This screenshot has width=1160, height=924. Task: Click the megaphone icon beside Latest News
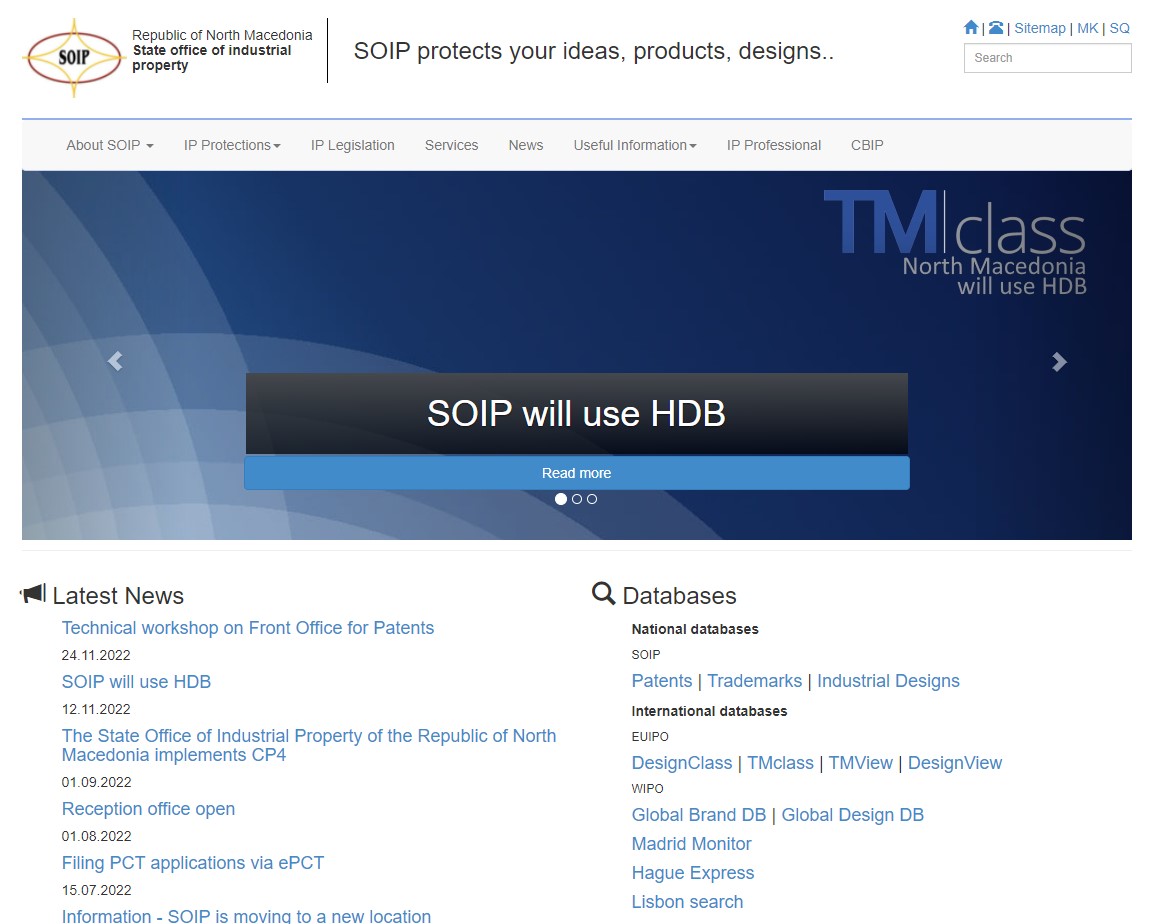click(33, 593)
